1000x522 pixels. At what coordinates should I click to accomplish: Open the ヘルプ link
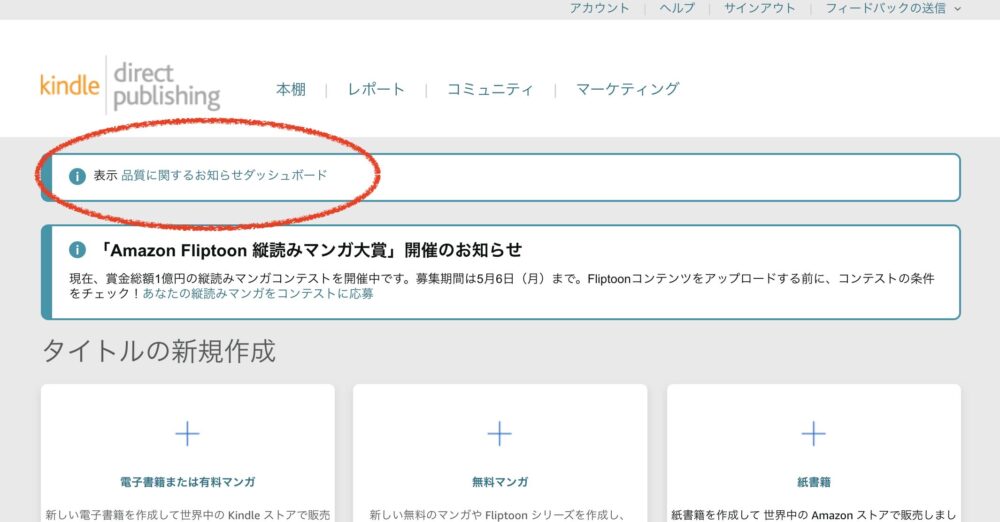(x=677, y=8)
